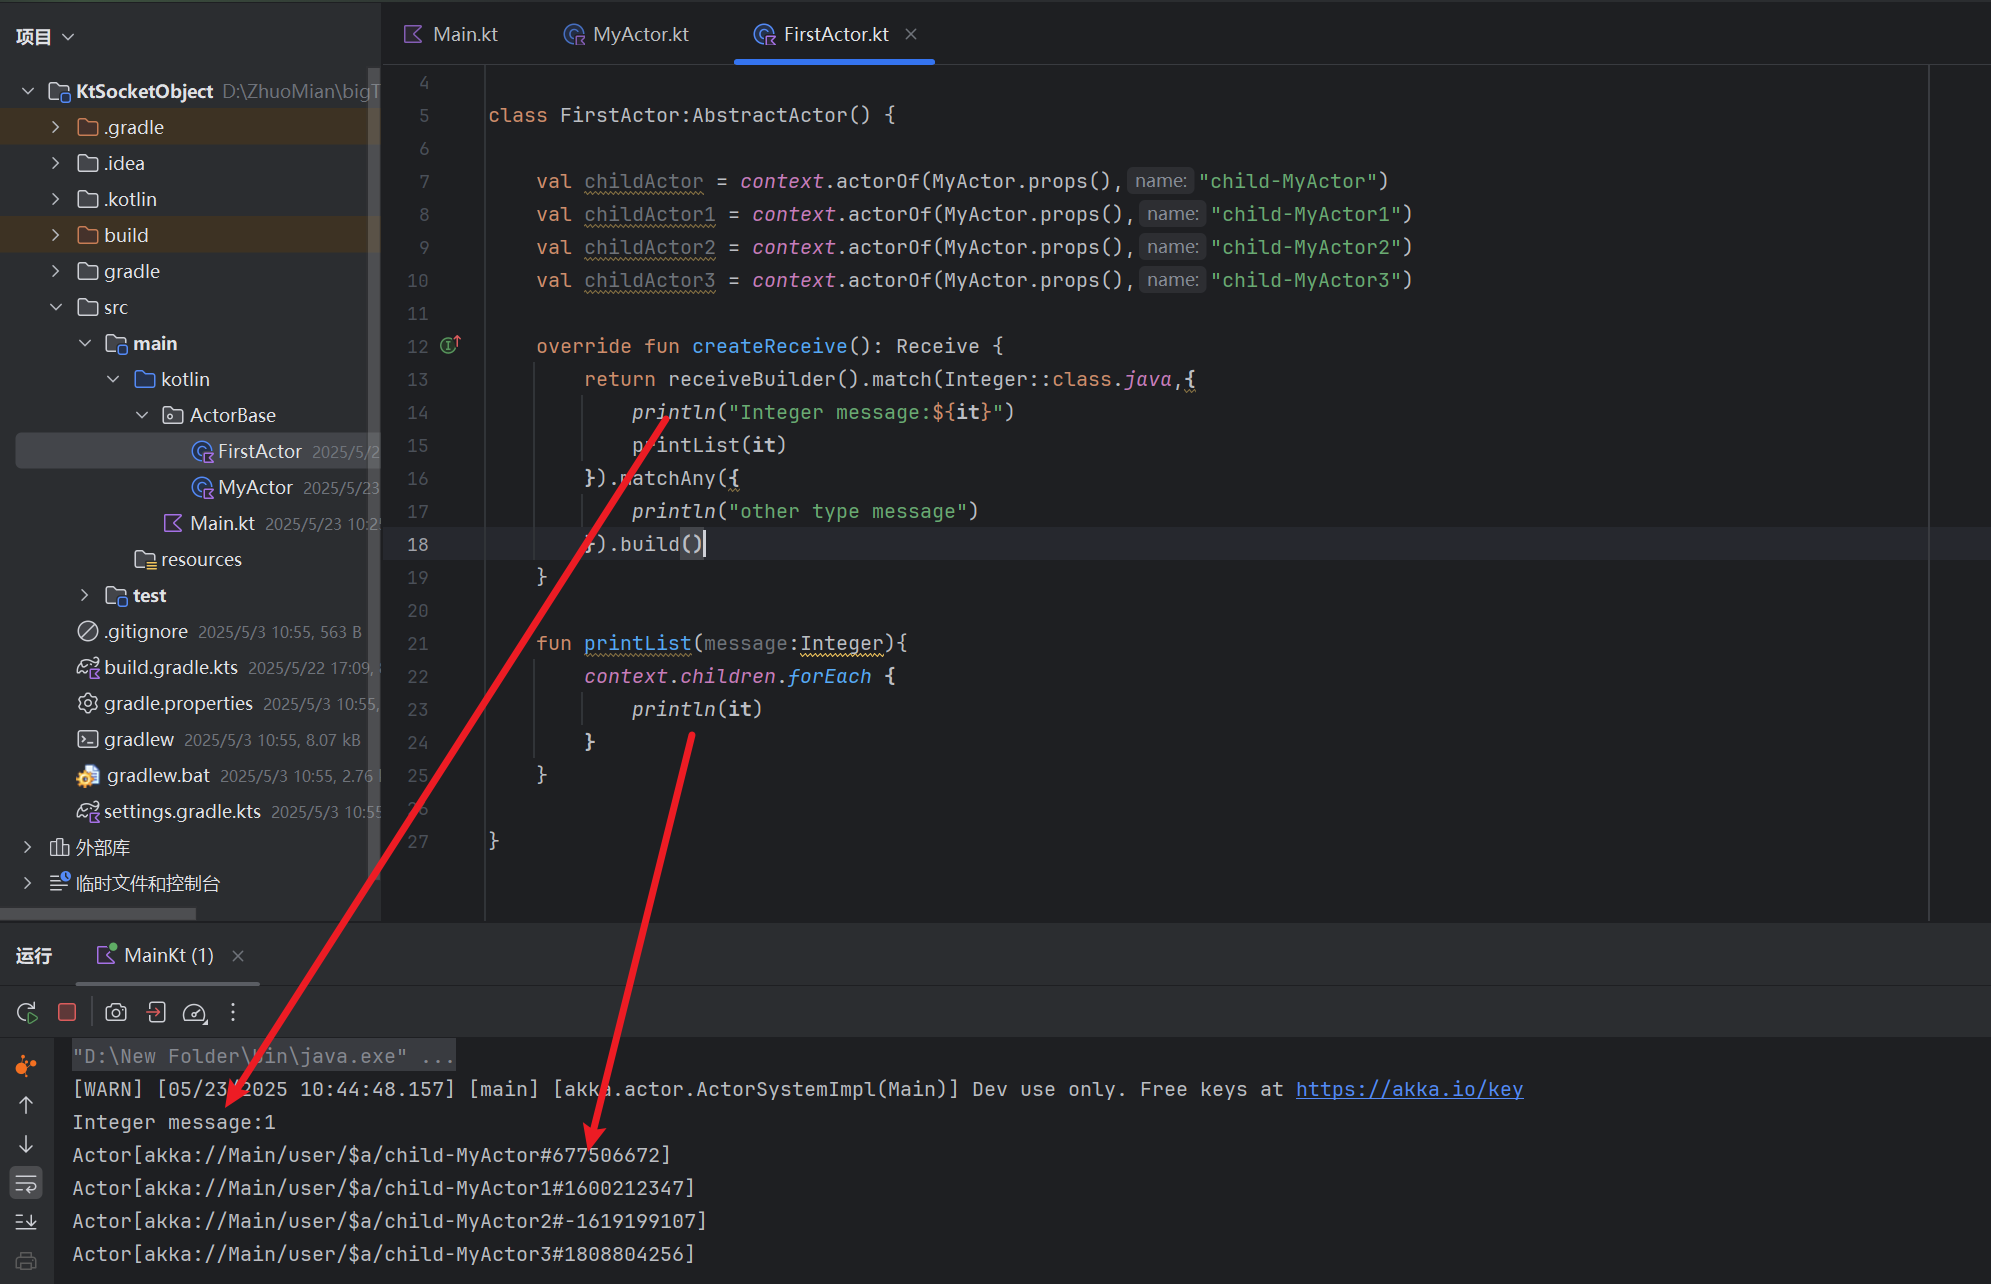1991x1284 pixels.
Task: Expand the .idea folder
Action: tap(56, 163)
